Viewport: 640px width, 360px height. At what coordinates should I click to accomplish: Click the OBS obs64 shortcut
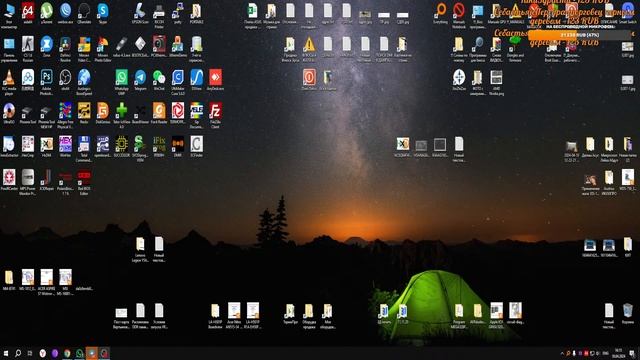[x=65, y=78]
